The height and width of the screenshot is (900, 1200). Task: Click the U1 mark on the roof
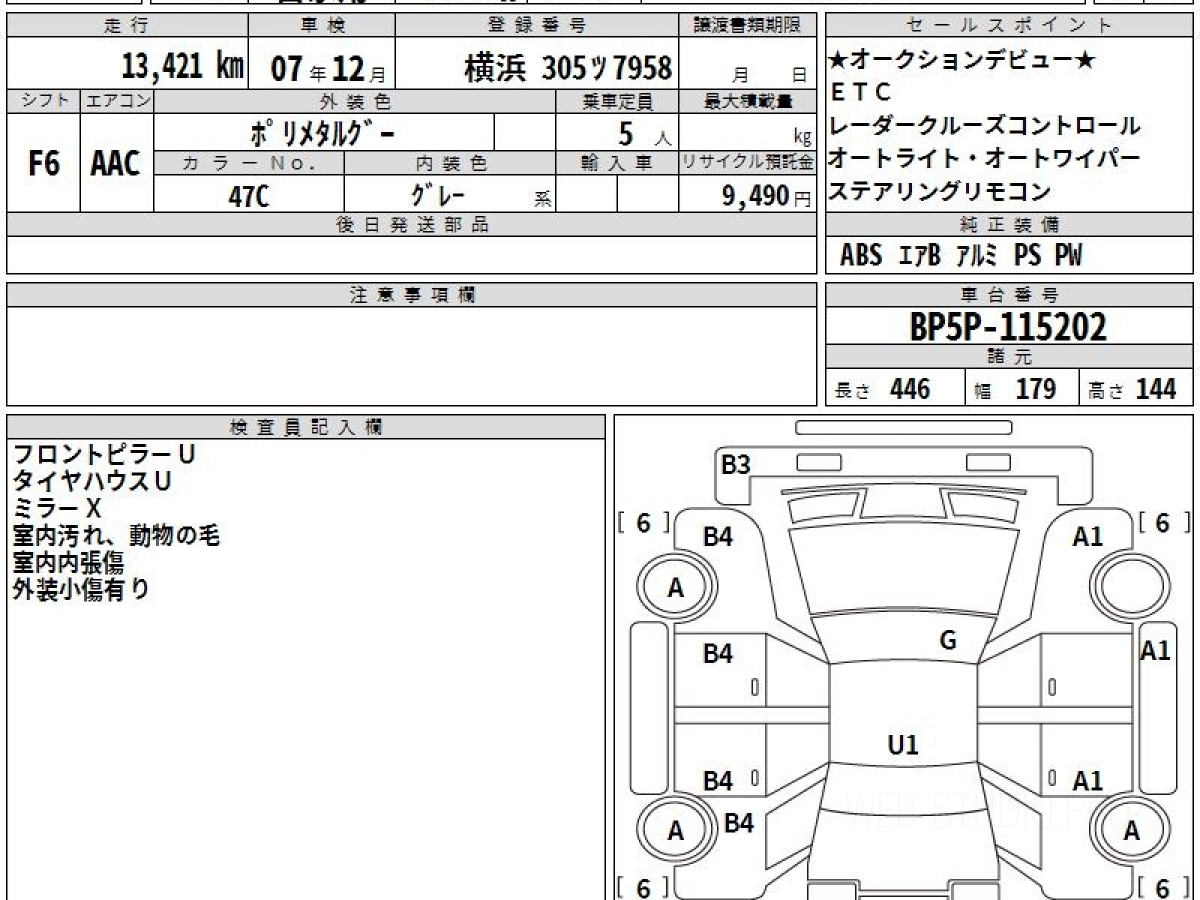pos(903,744)
